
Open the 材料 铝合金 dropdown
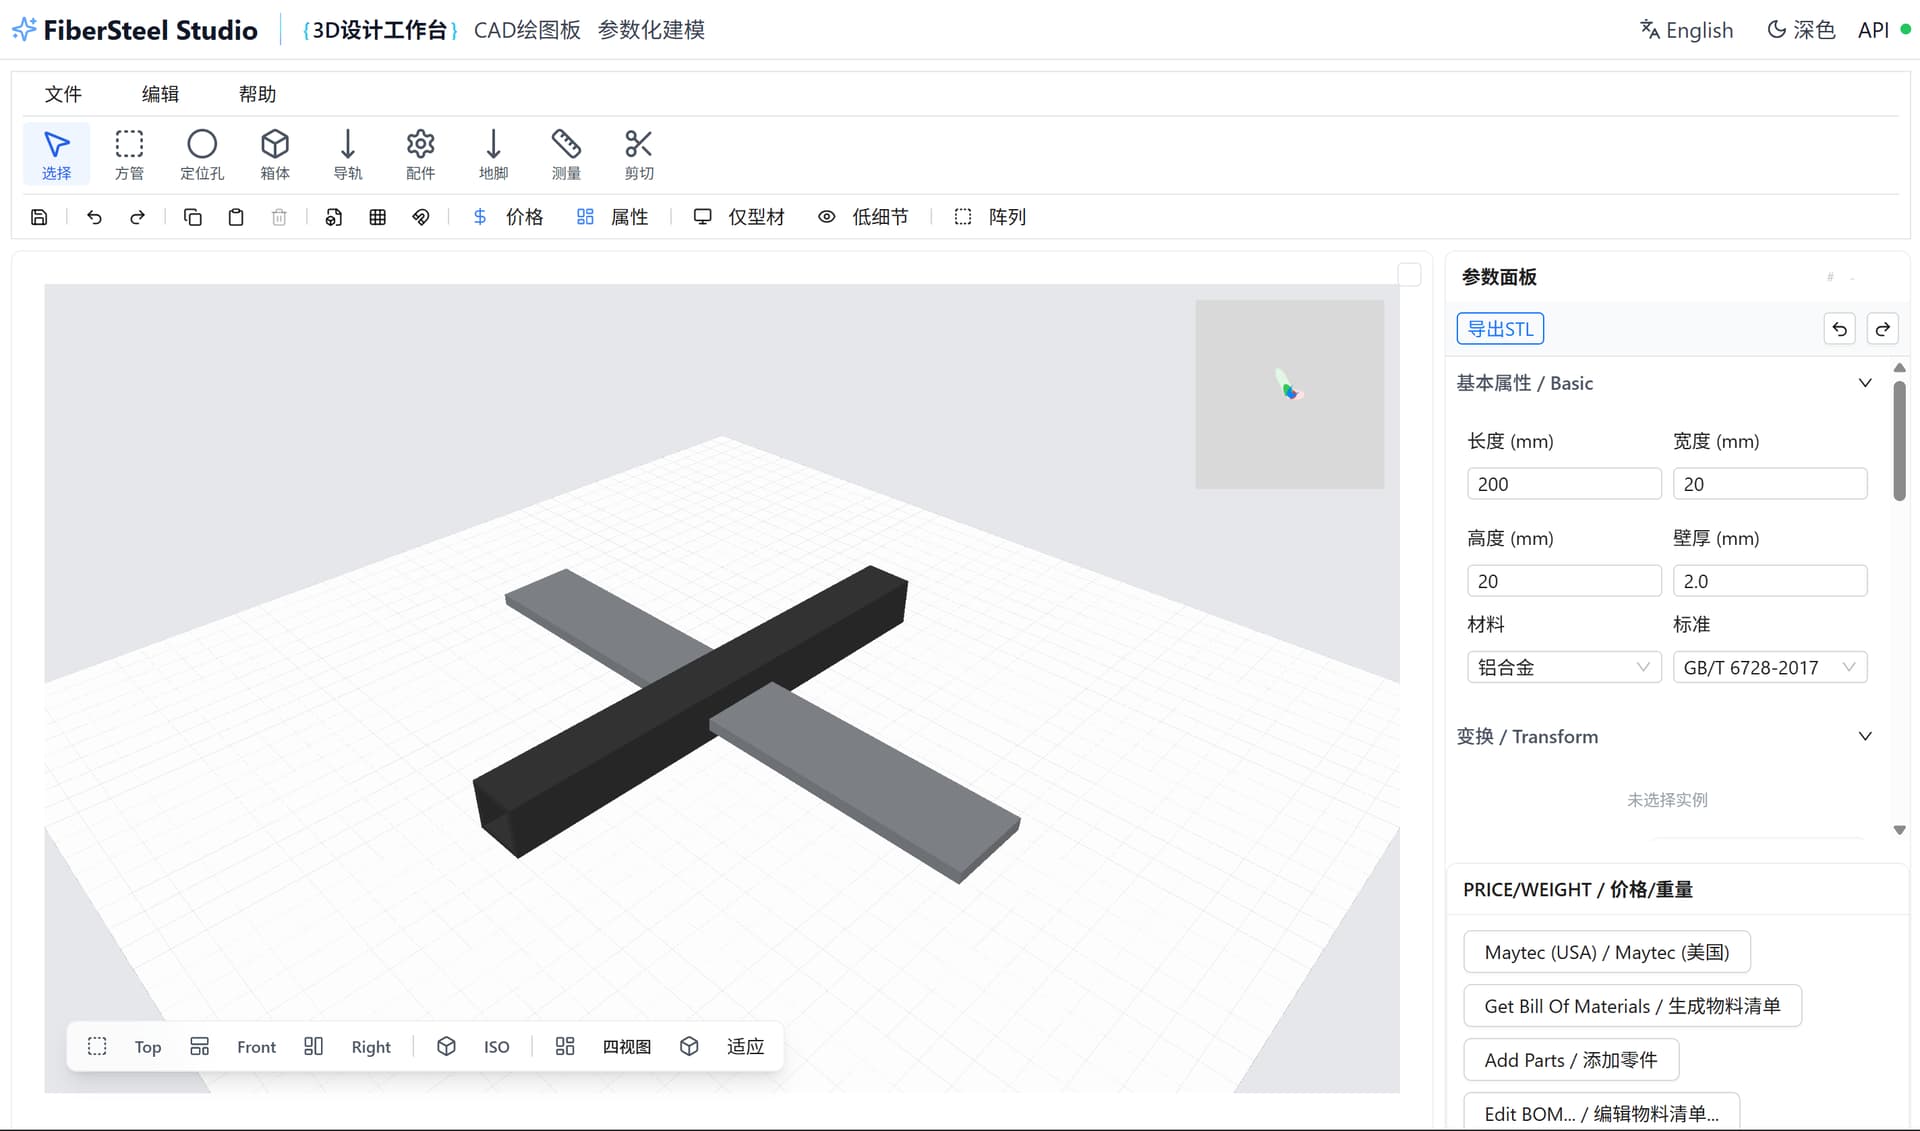(x=1563, y=667)
